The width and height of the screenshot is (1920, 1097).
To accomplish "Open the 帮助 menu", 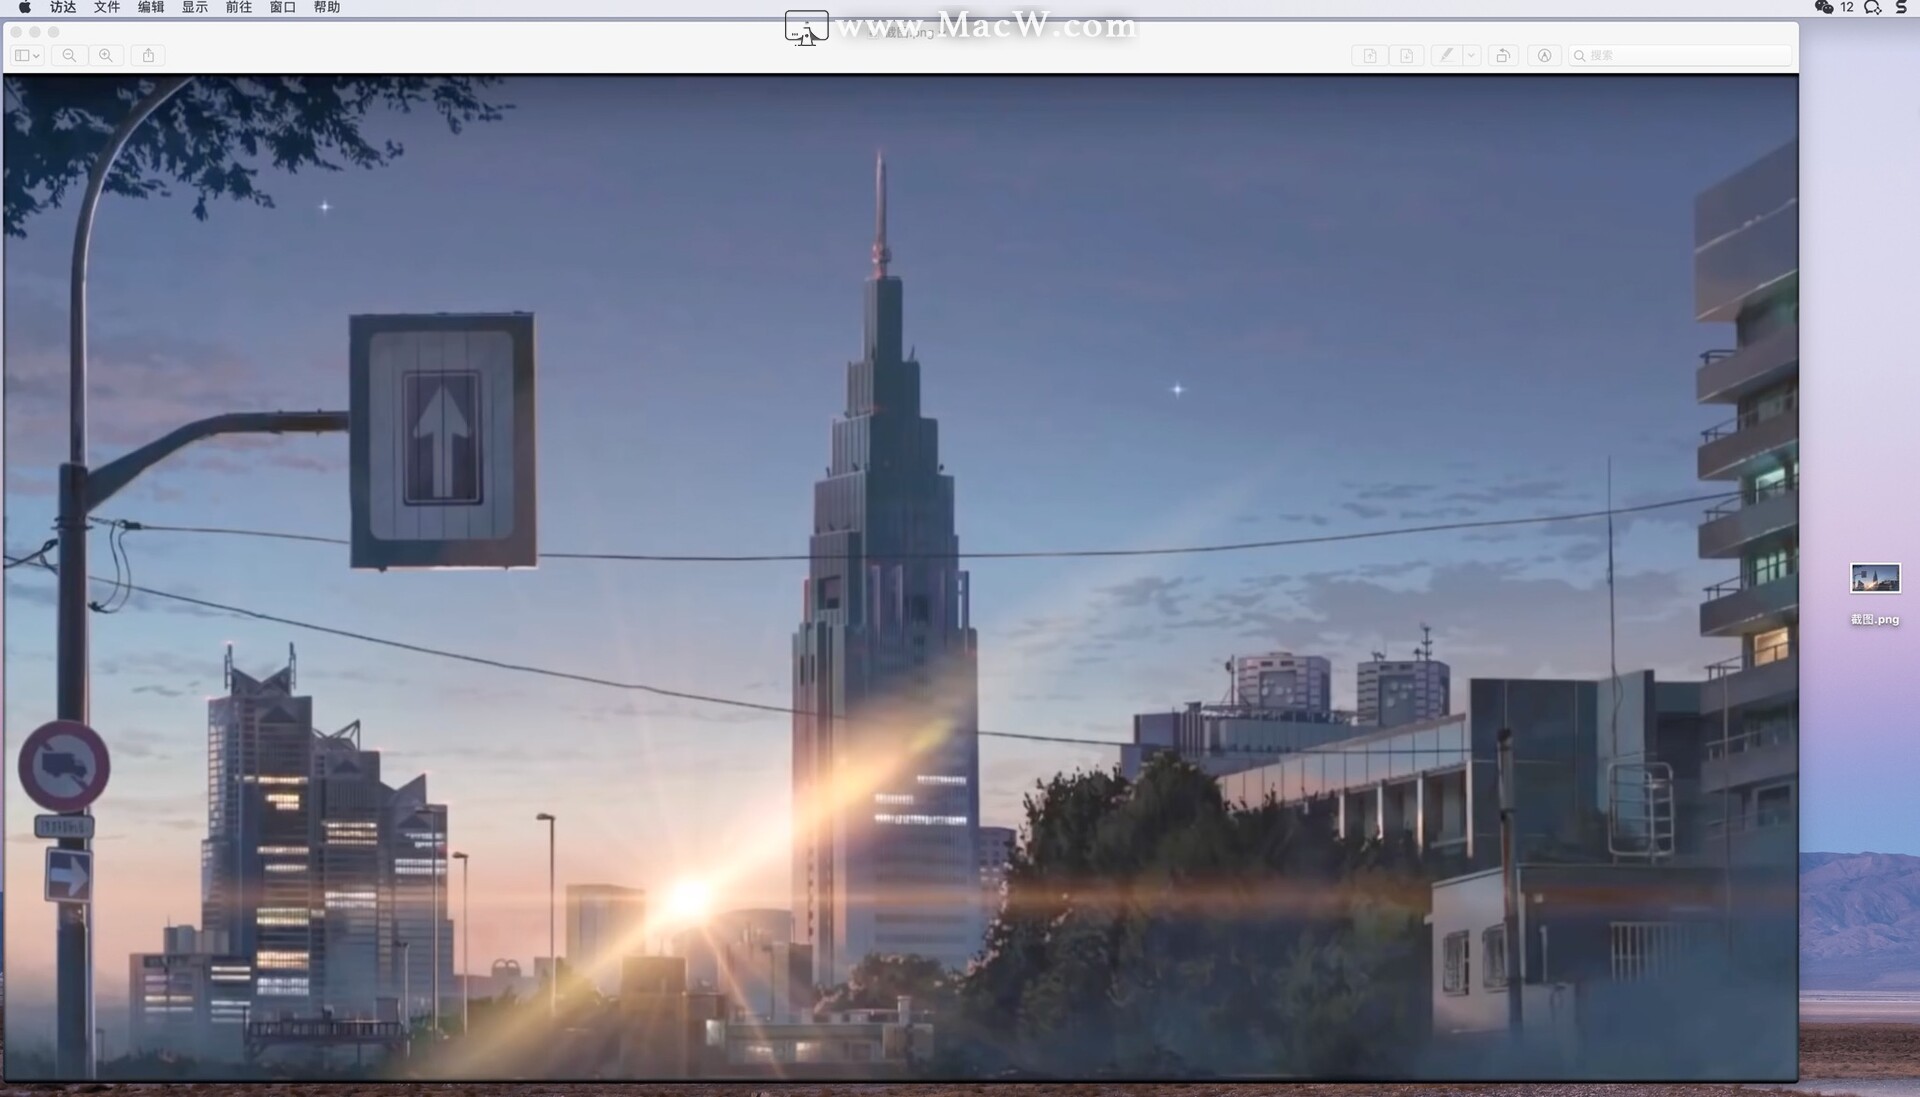I will (x=326, y=7).
